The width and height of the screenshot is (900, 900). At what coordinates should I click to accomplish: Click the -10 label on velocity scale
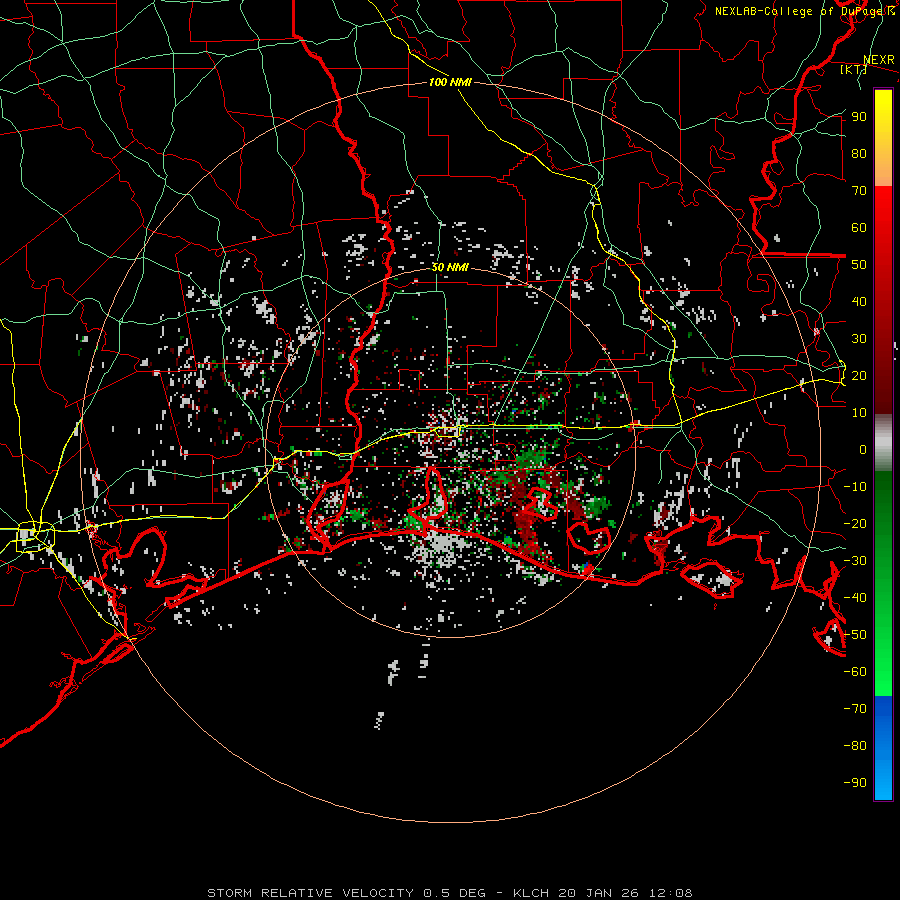coord(855,487)
